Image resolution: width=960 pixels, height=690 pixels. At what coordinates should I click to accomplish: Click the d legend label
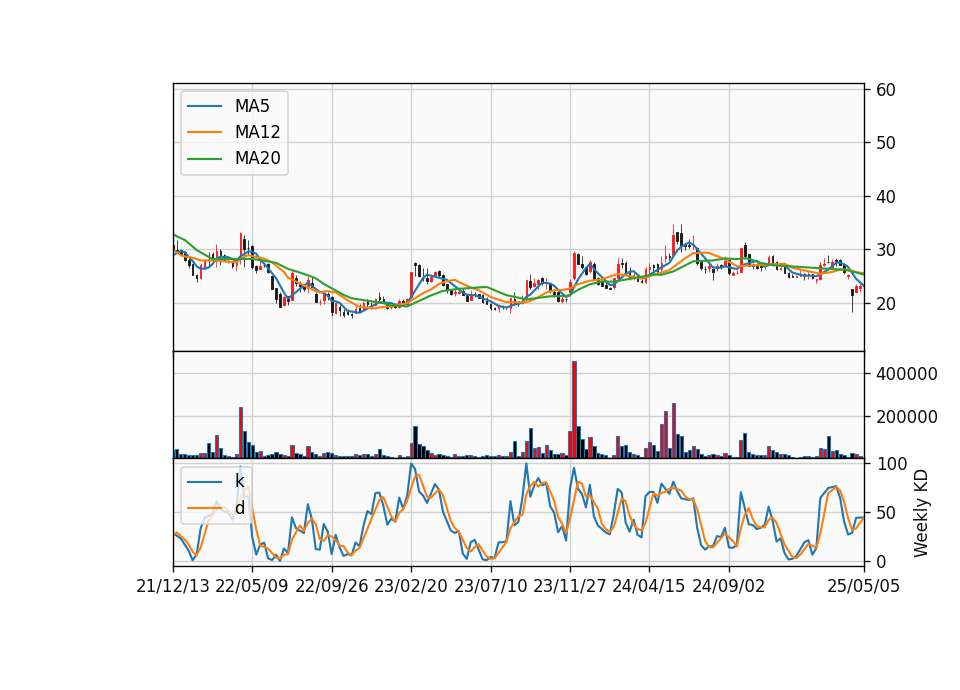click(x=239, y=508)
